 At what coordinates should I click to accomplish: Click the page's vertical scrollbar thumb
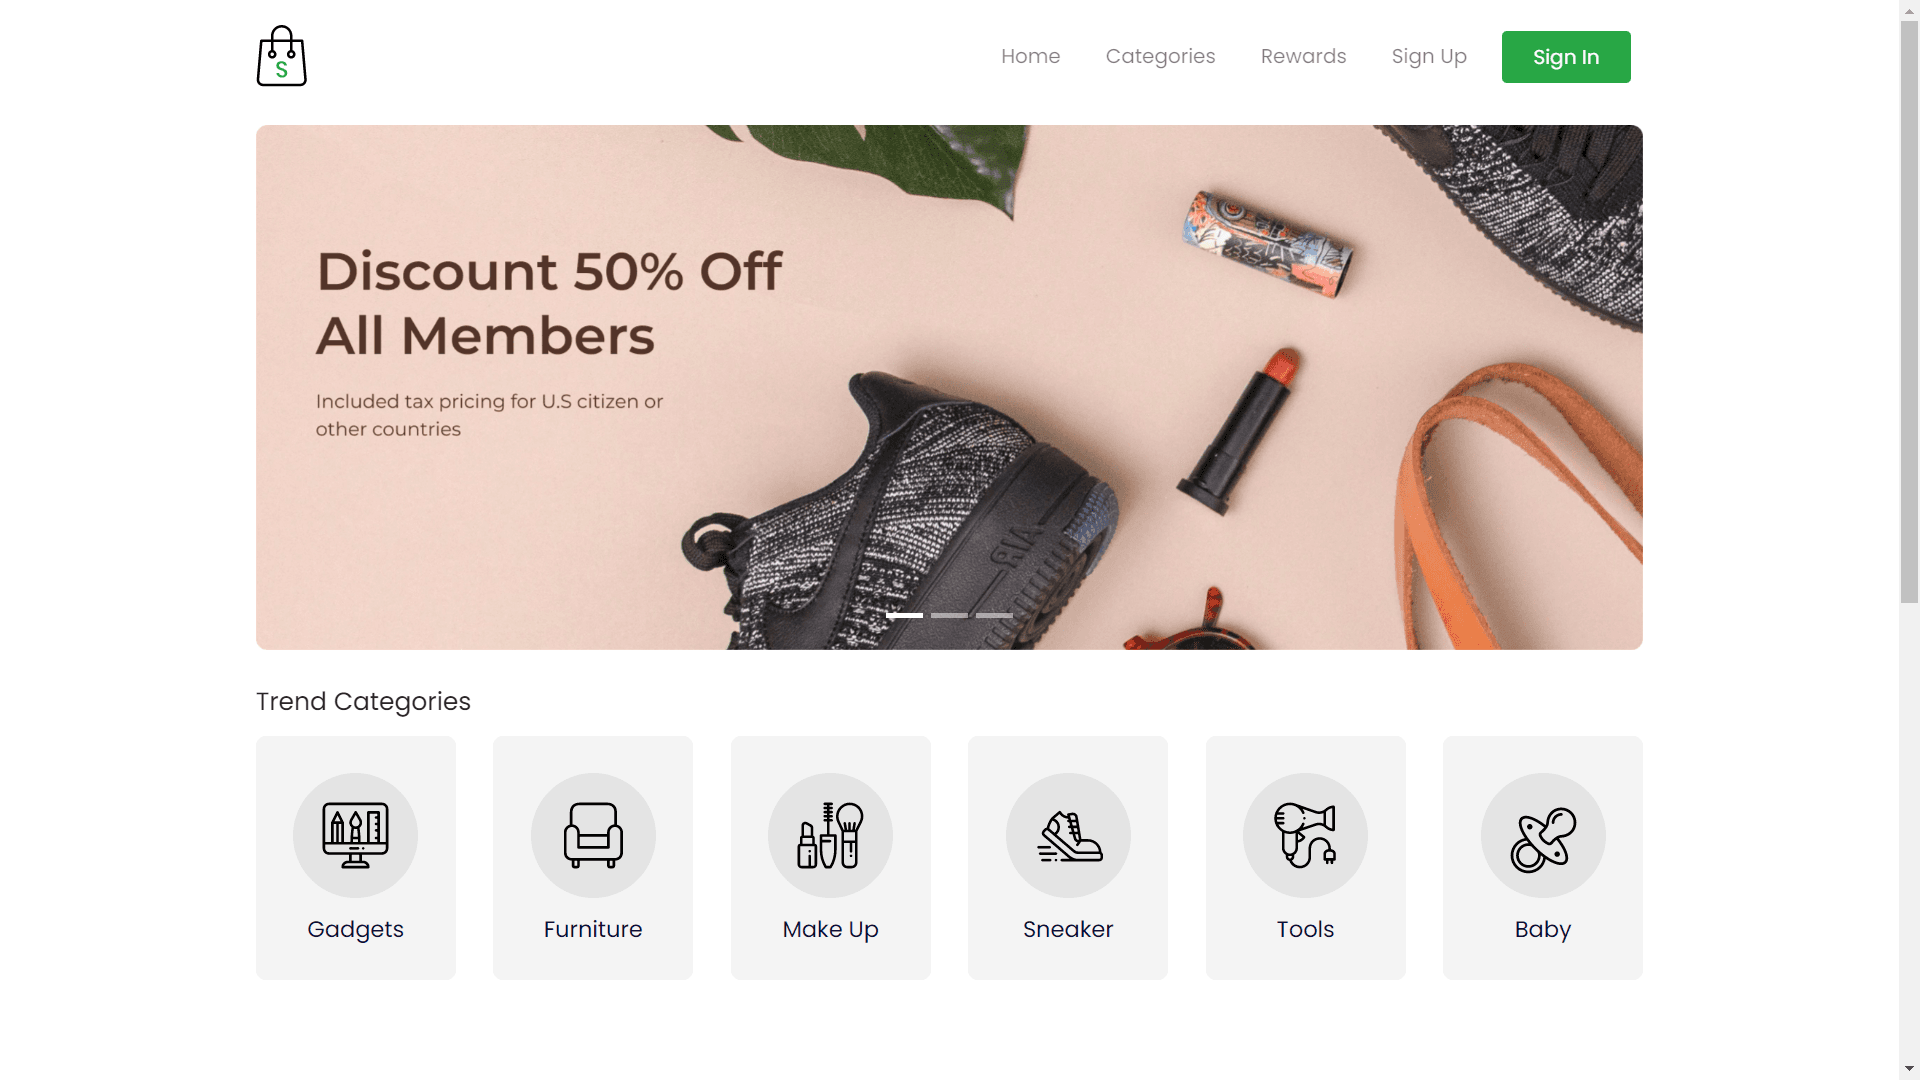point(1909,310)
